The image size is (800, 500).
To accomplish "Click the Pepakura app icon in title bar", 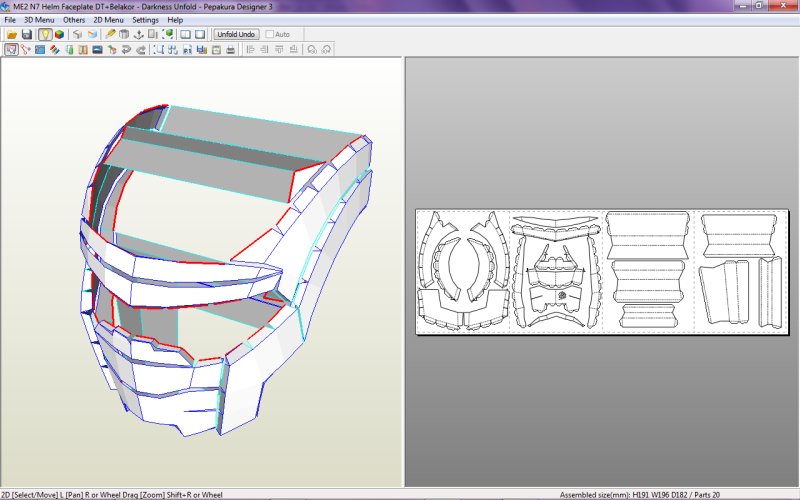I will click(5, 7).
